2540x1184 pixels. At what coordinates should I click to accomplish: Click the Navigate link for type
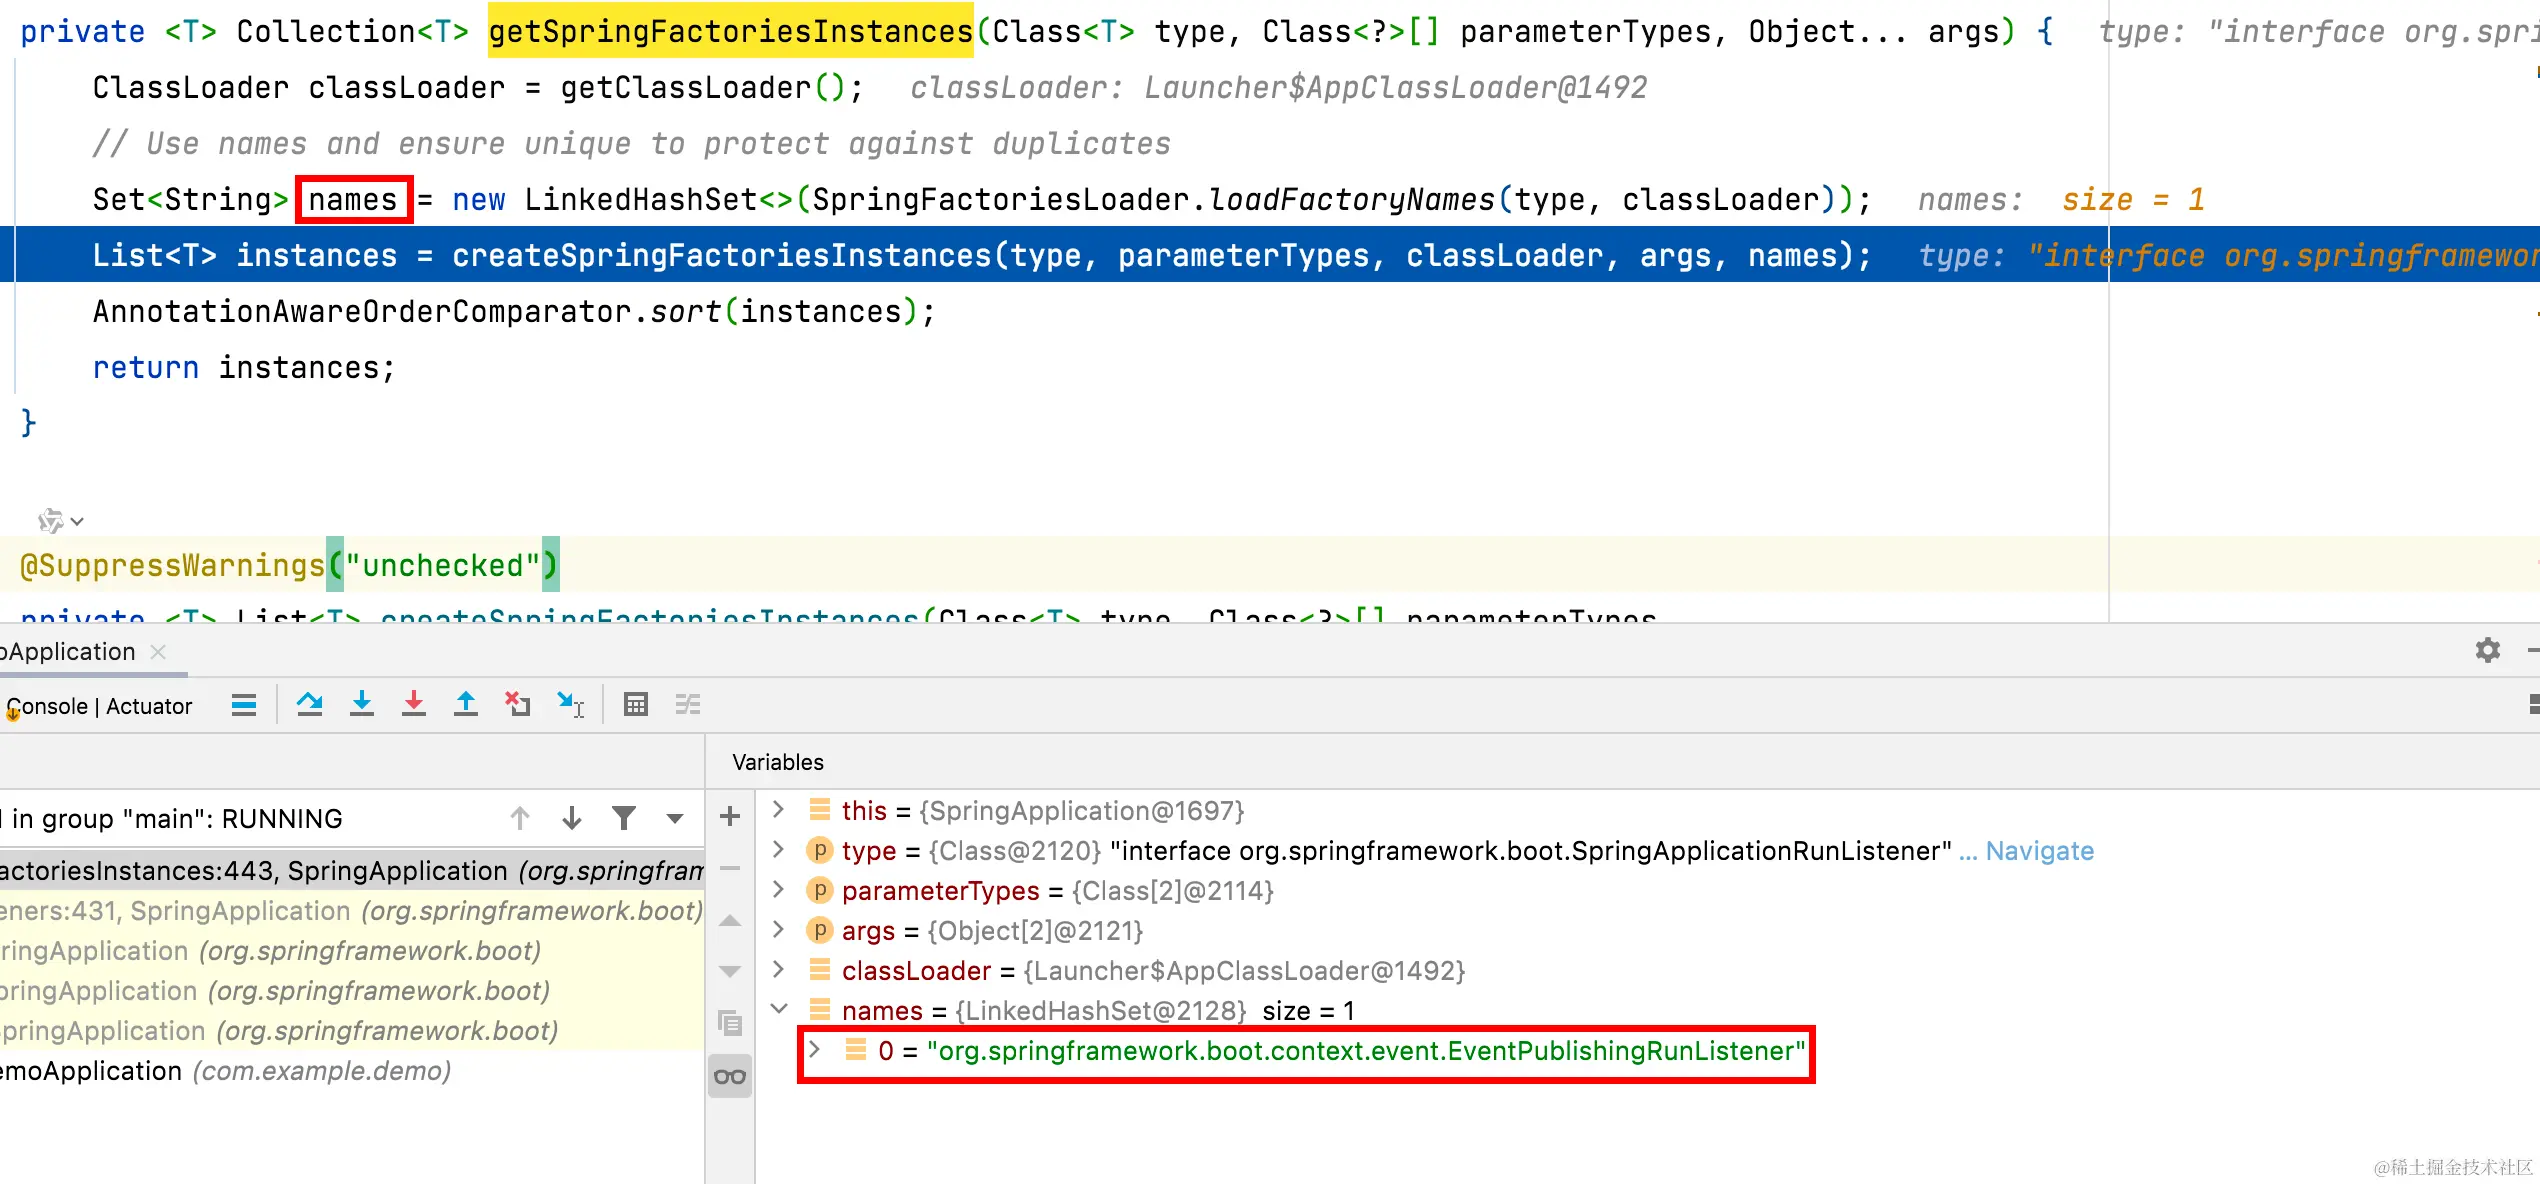tap(2039, 851)
